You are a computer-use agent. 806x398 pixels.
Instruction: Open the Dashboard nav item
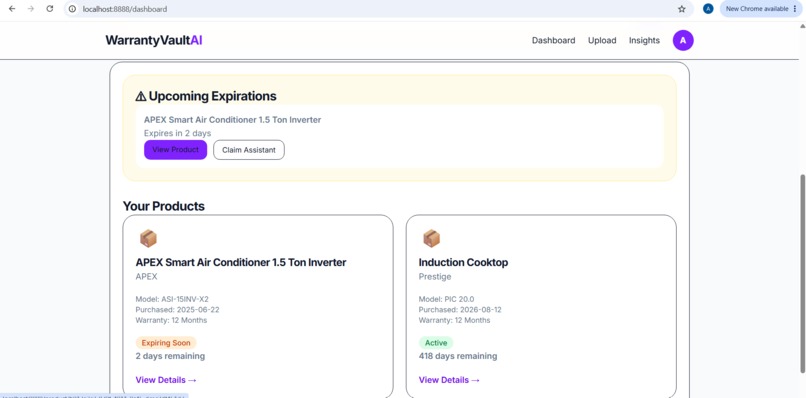553,40
